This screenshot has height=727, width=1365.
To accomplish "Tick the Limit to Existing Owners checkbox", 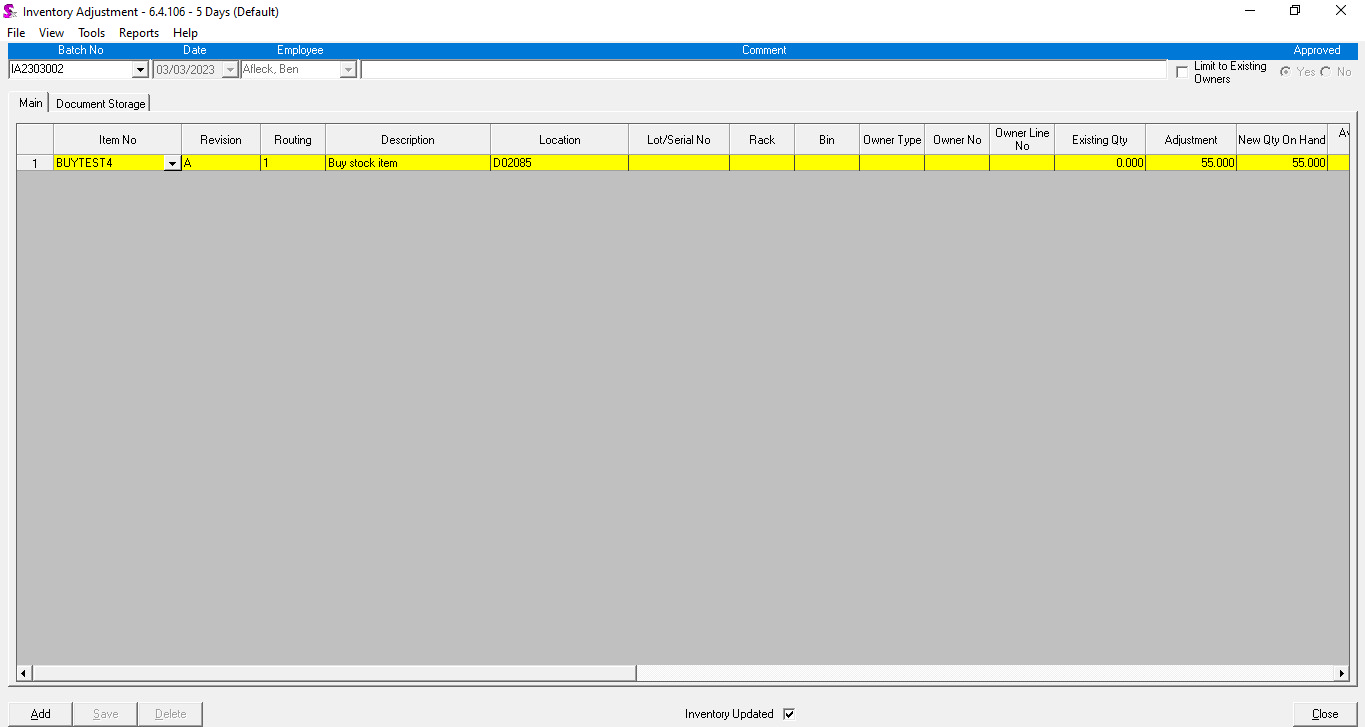I will pyautogui.click(x=1183, y=72).
